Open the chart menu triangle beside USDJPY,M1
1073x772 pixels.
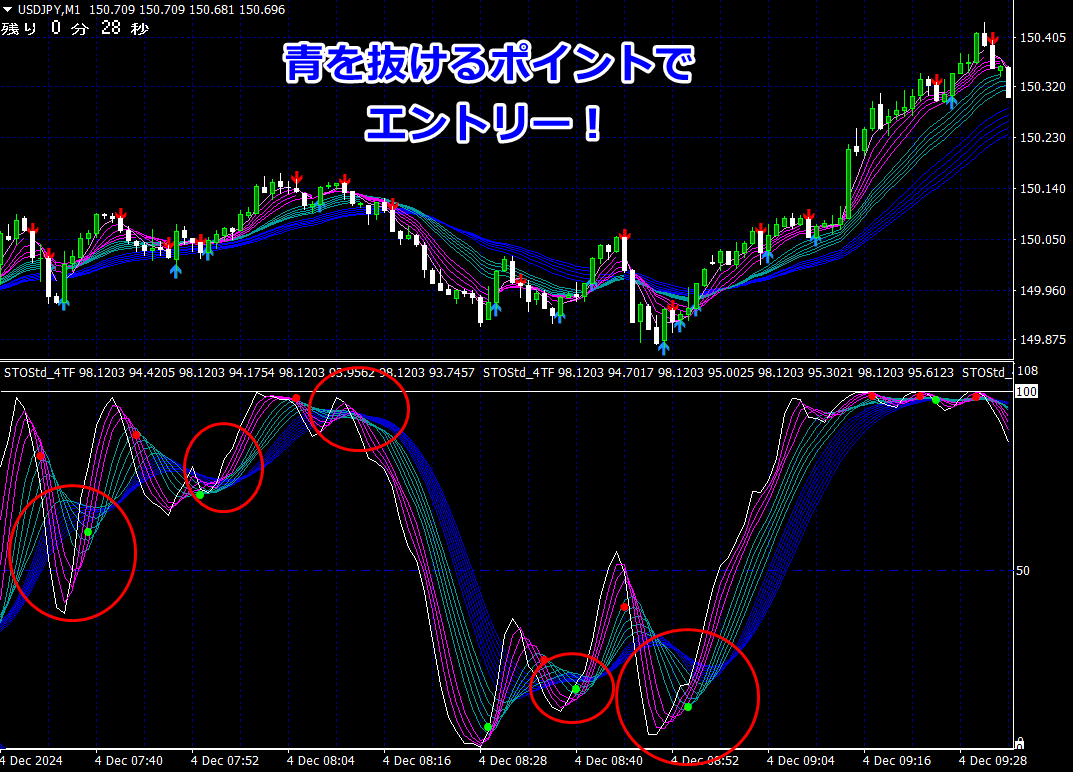(x=8, y=10)
